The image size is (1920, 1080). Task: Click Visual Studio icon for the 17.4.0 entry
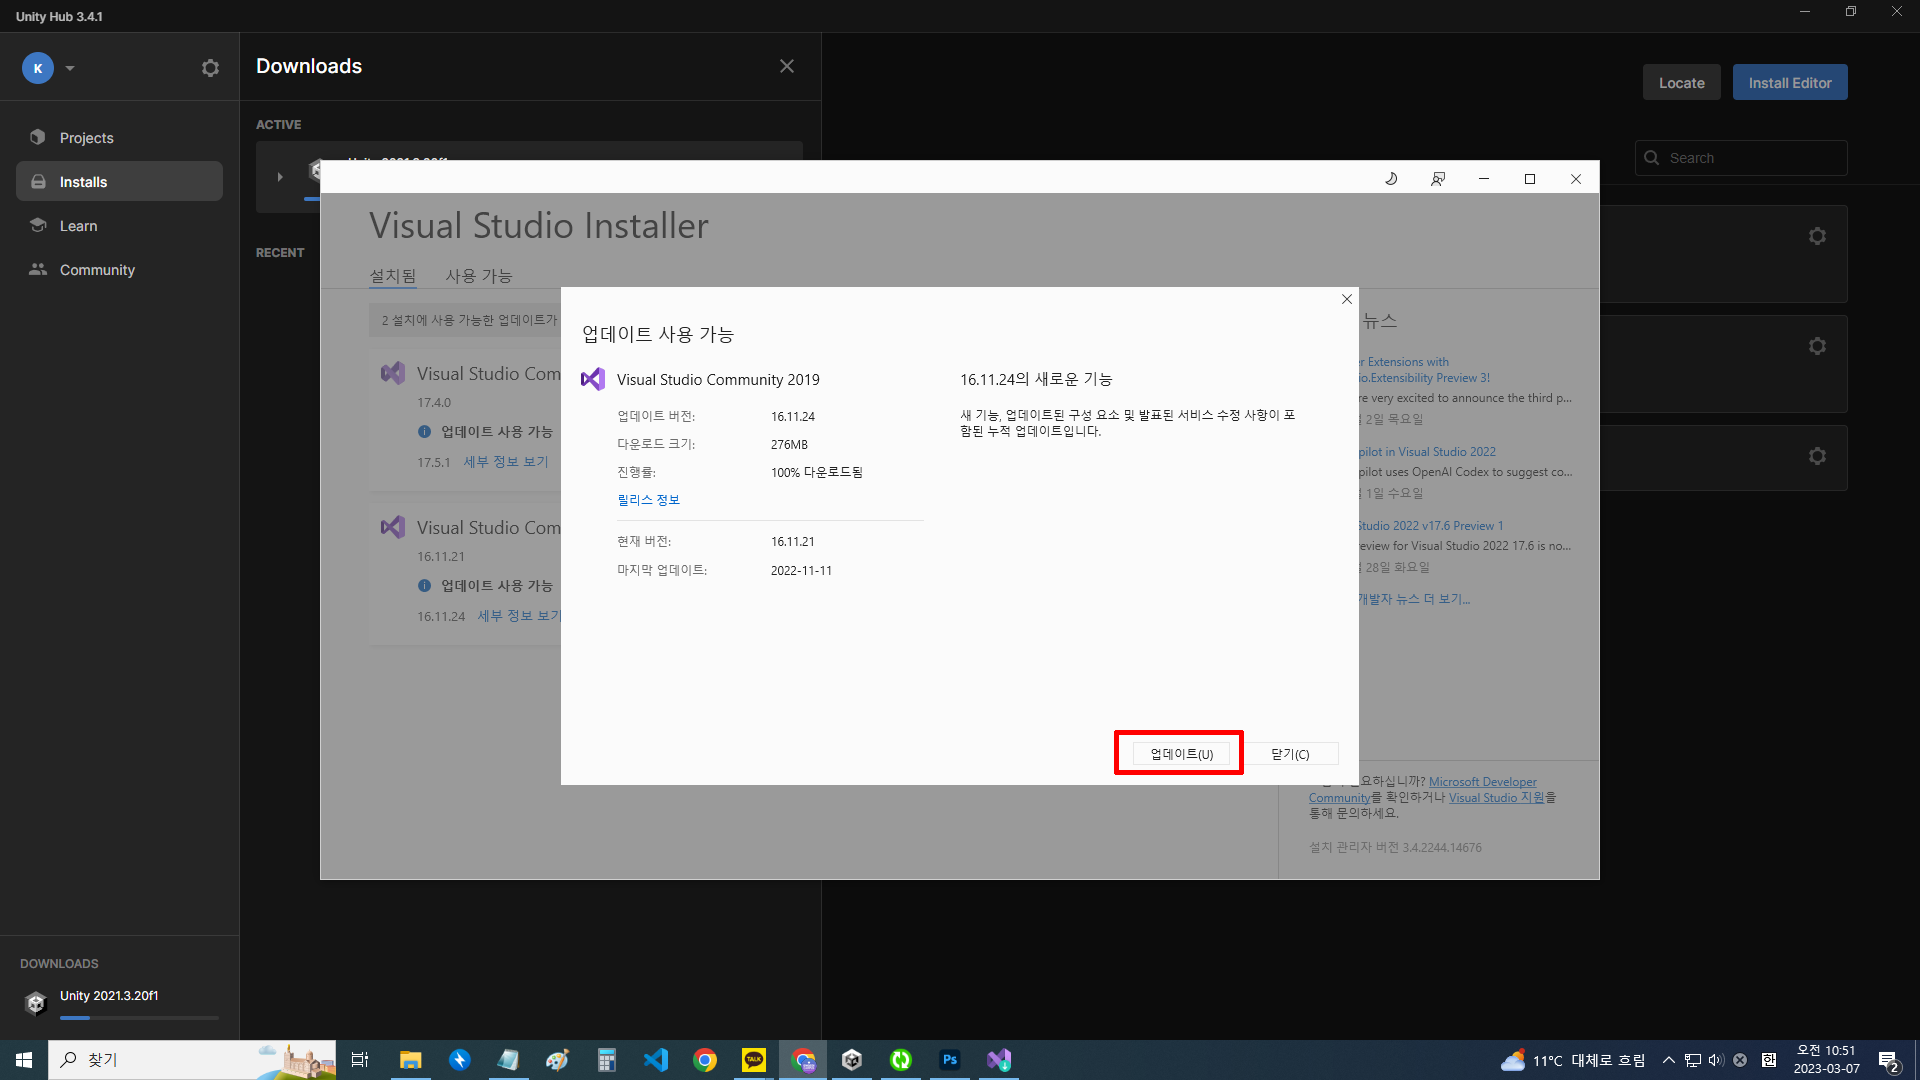click(393, 373)
